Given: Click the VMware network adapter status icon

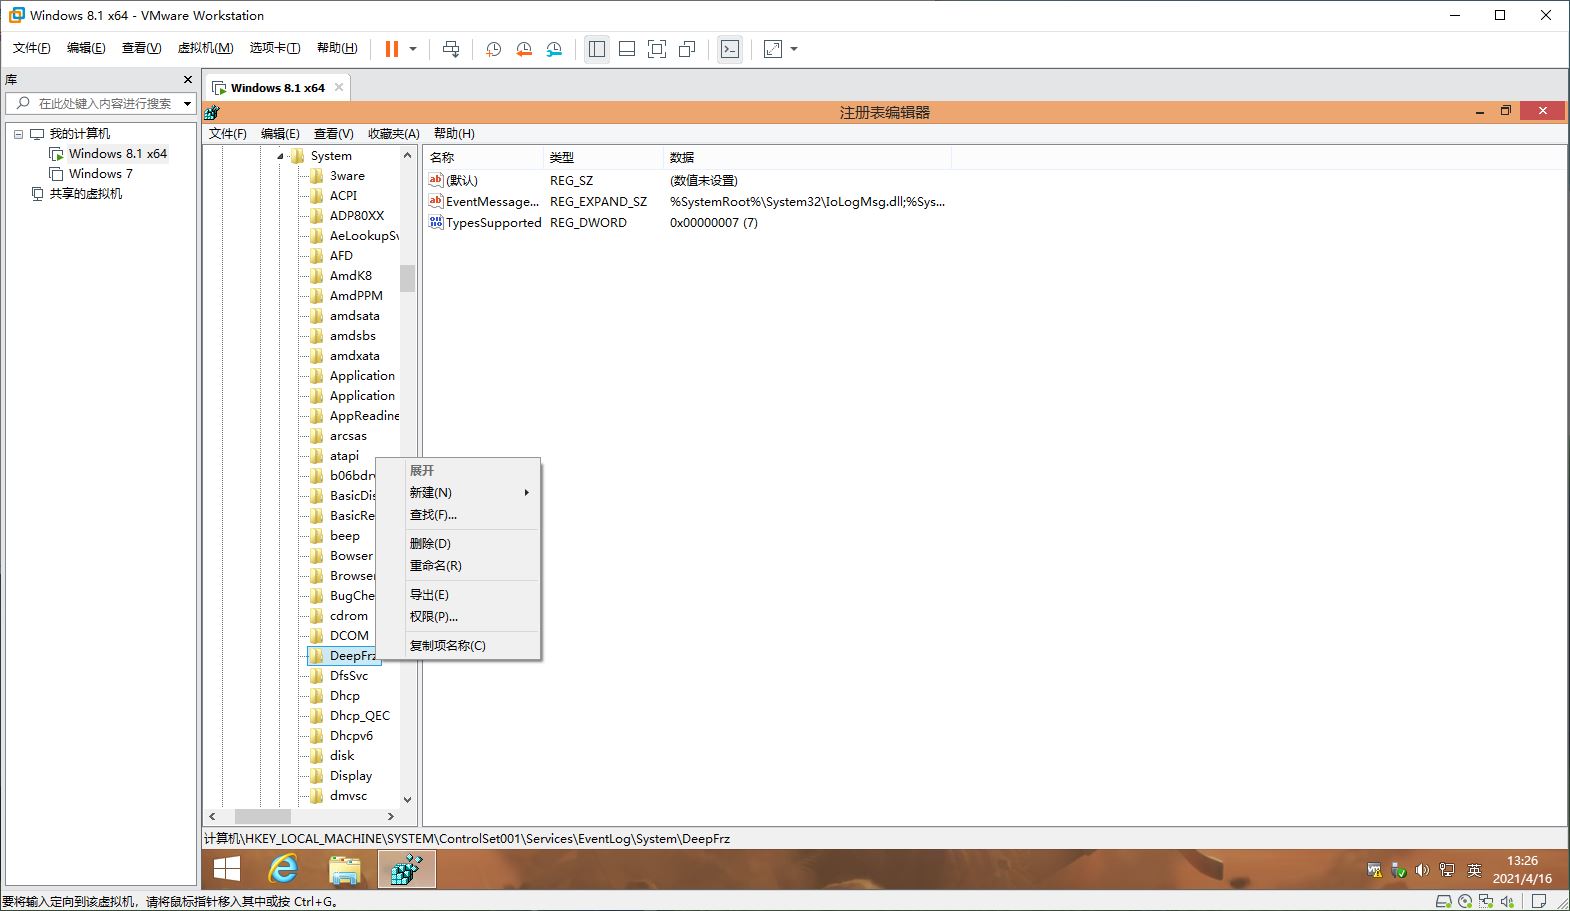Looking at the screenshot, I should click(1486, 901).
